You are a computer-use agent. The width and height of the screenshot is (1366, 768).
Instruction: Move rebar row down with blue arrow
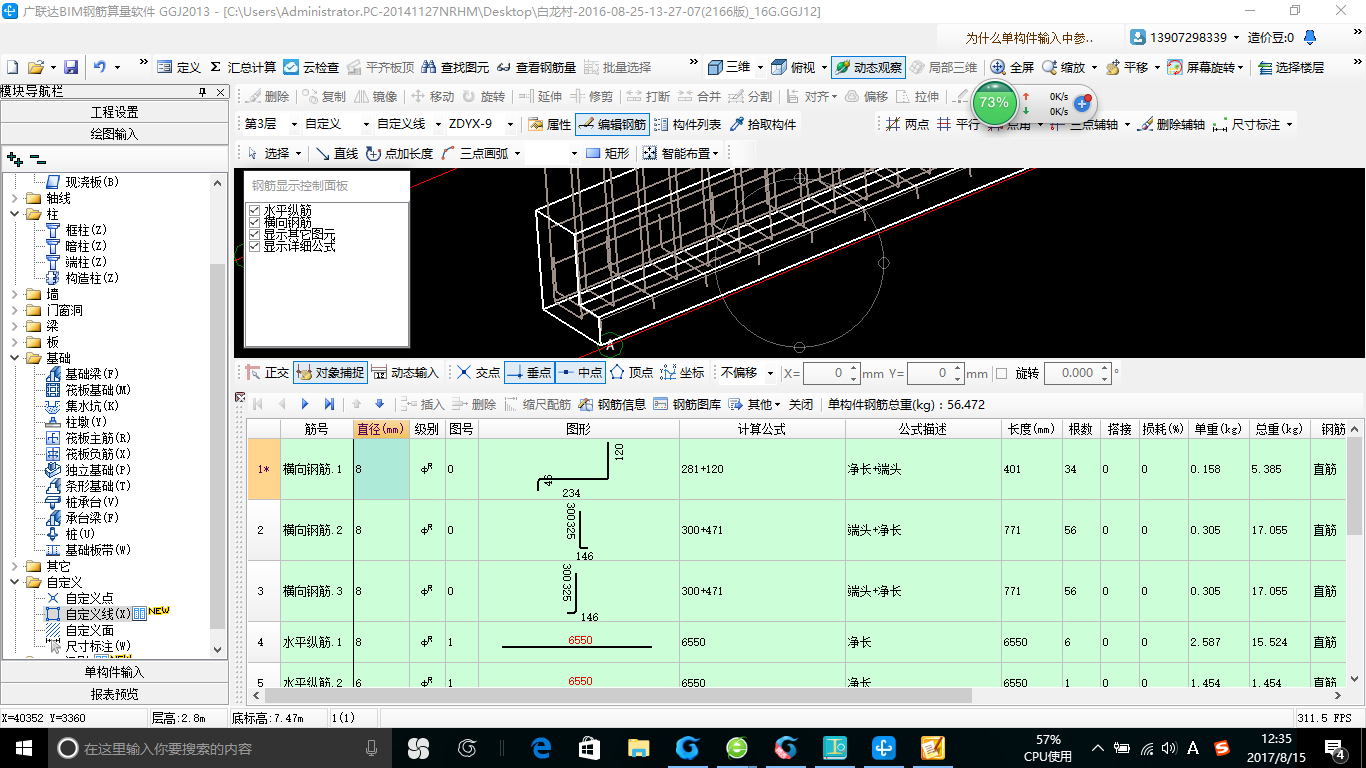tap(379, 404)
